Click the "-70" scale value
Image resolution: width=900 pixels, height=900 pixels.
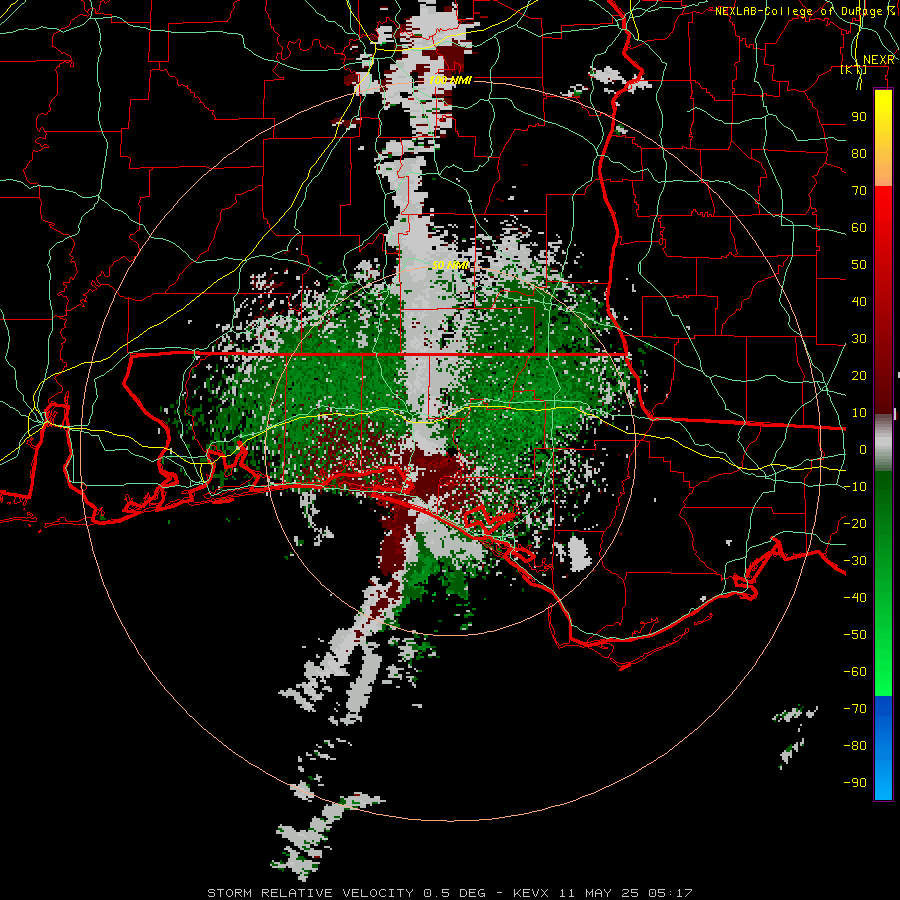click(x=855, y=708)
